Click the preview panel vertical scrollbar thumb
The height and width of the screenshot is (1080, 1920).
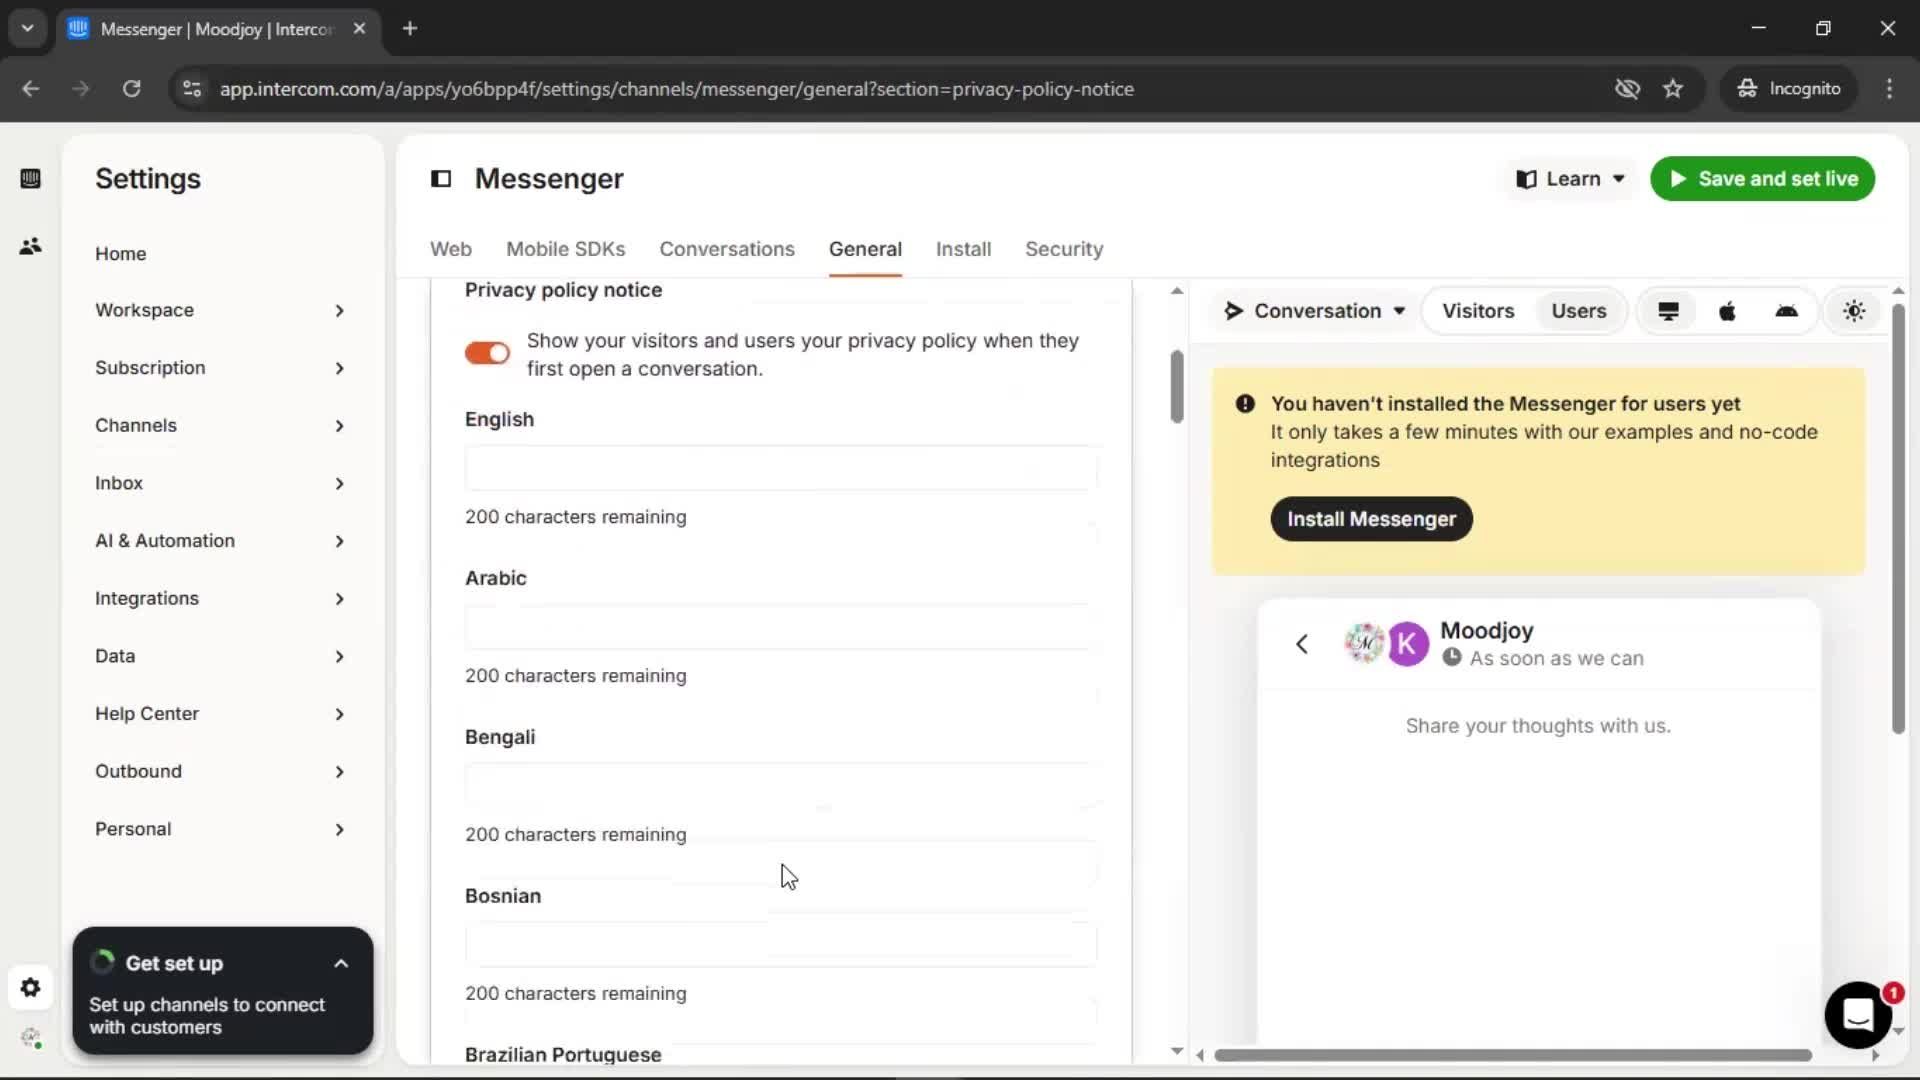pos(1898,519)
